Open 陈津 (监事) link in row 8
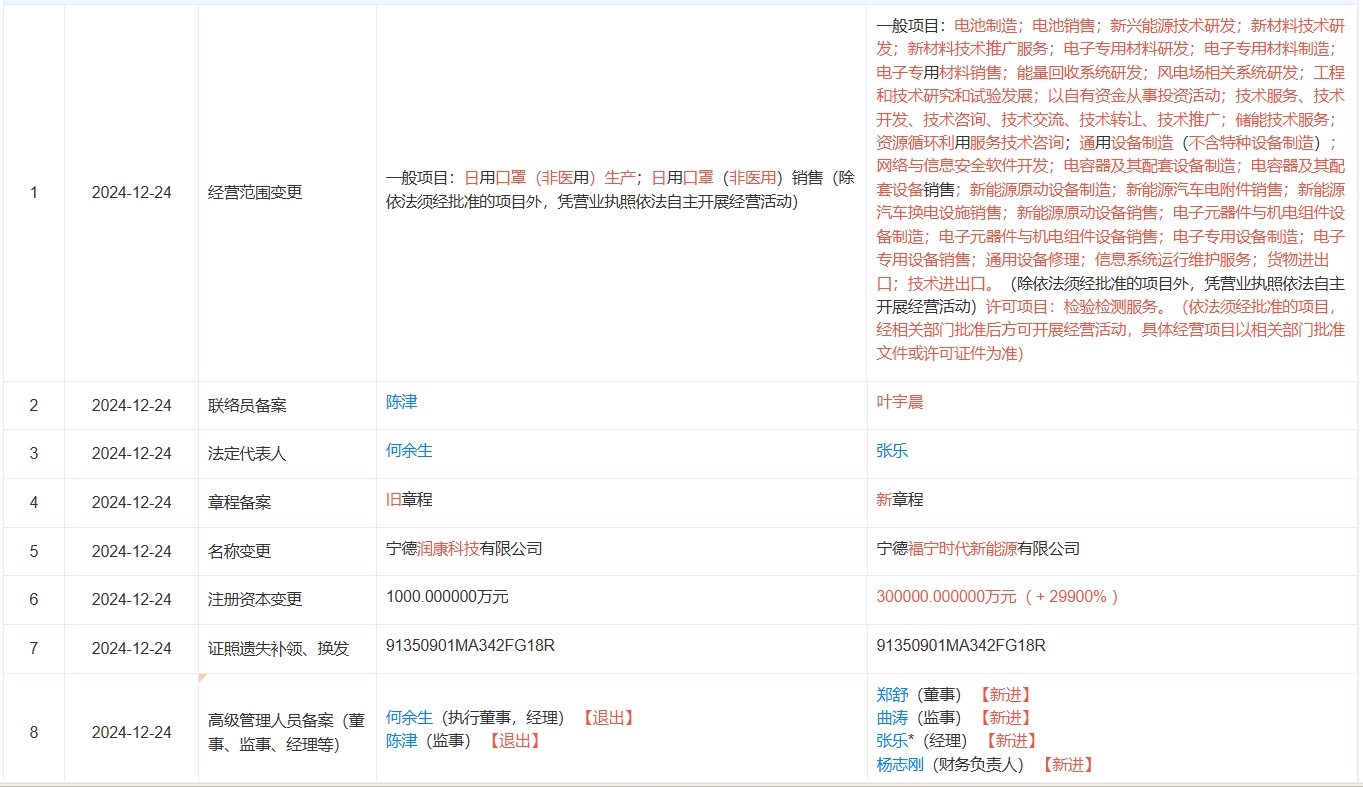This screenshot has height=787, width=1363. (x=401, y=741)
